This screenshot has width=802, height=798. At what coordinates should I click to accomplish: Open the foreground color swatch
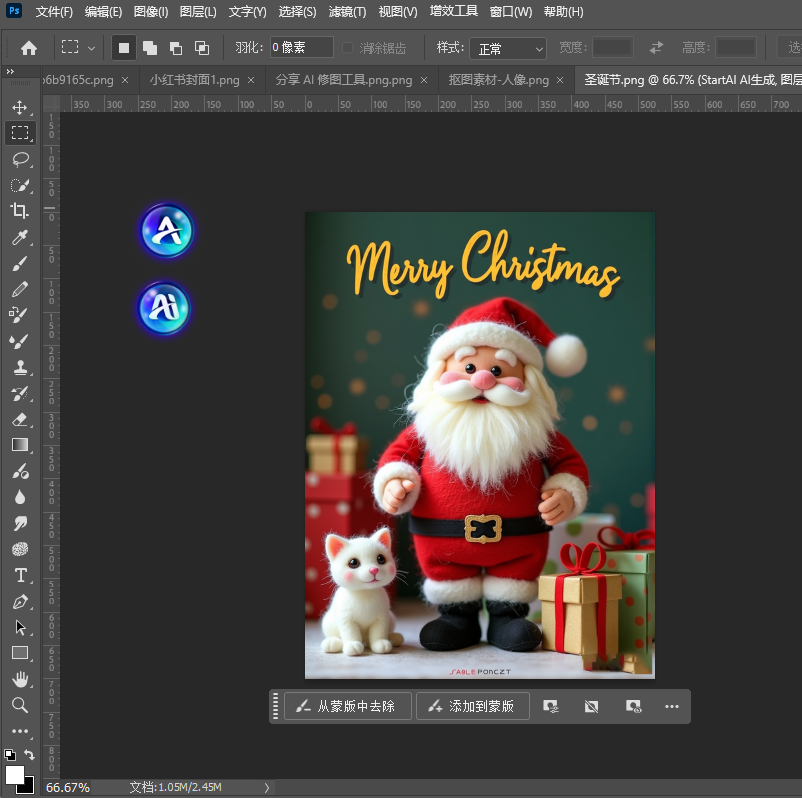pos(14,775)
